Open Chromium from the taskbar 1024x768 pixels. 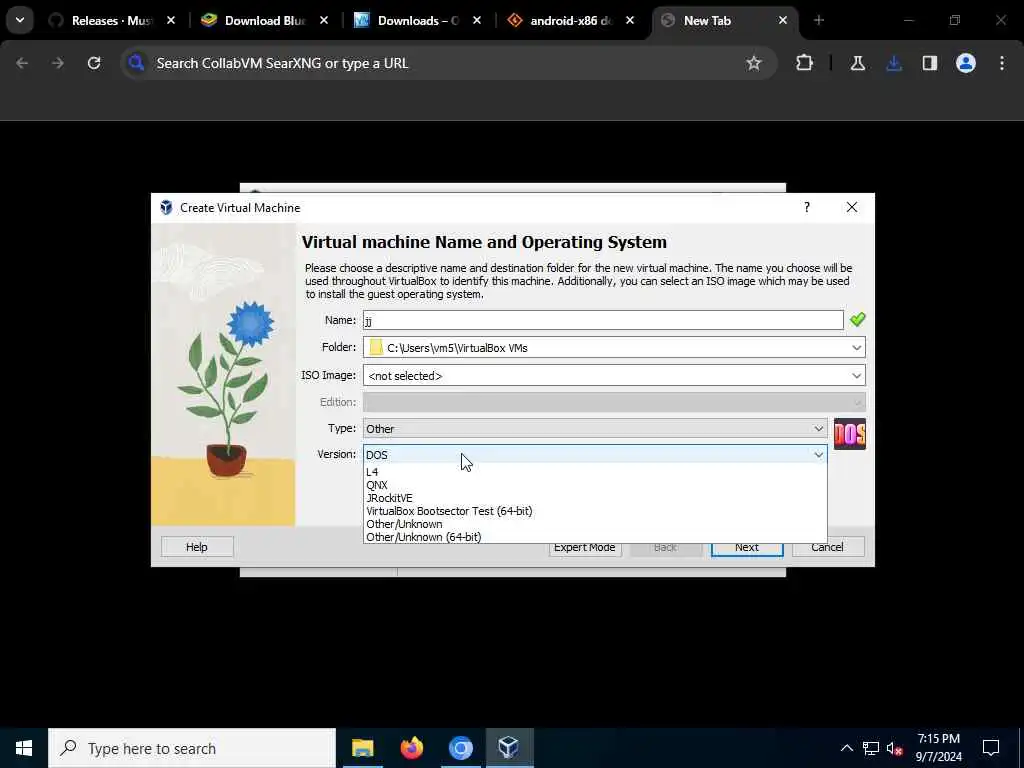tap(460, 748)
